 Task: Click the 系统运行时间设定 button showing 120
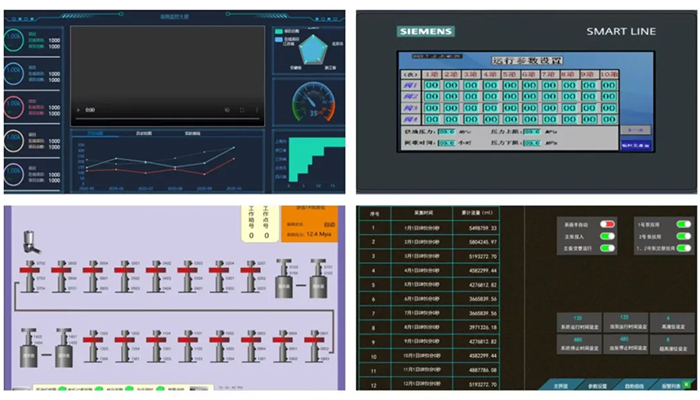(x=579, y=322)
